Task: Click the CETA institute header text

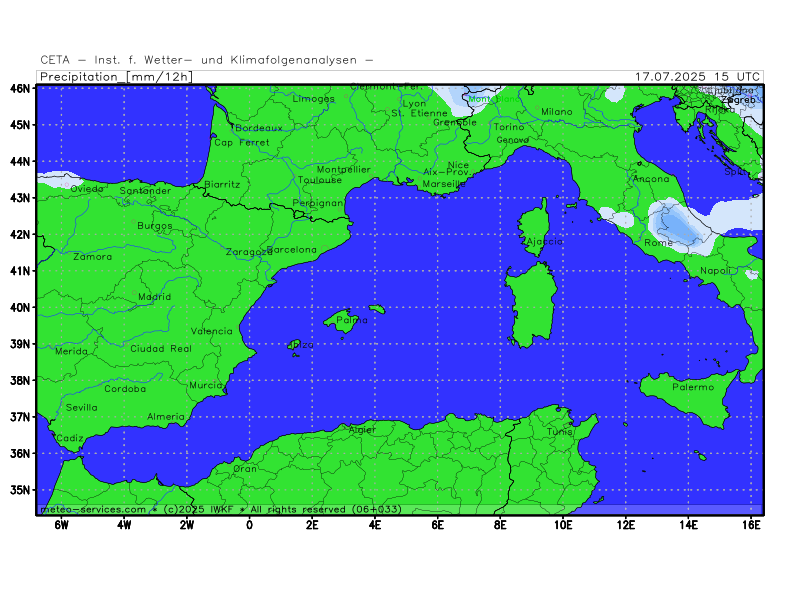Action: [207, 60]
